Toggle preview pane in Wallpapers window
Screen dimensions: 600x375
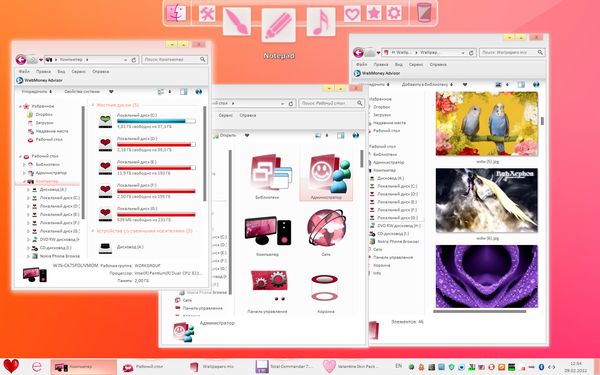pyautogui.click(x=521, y=84)
